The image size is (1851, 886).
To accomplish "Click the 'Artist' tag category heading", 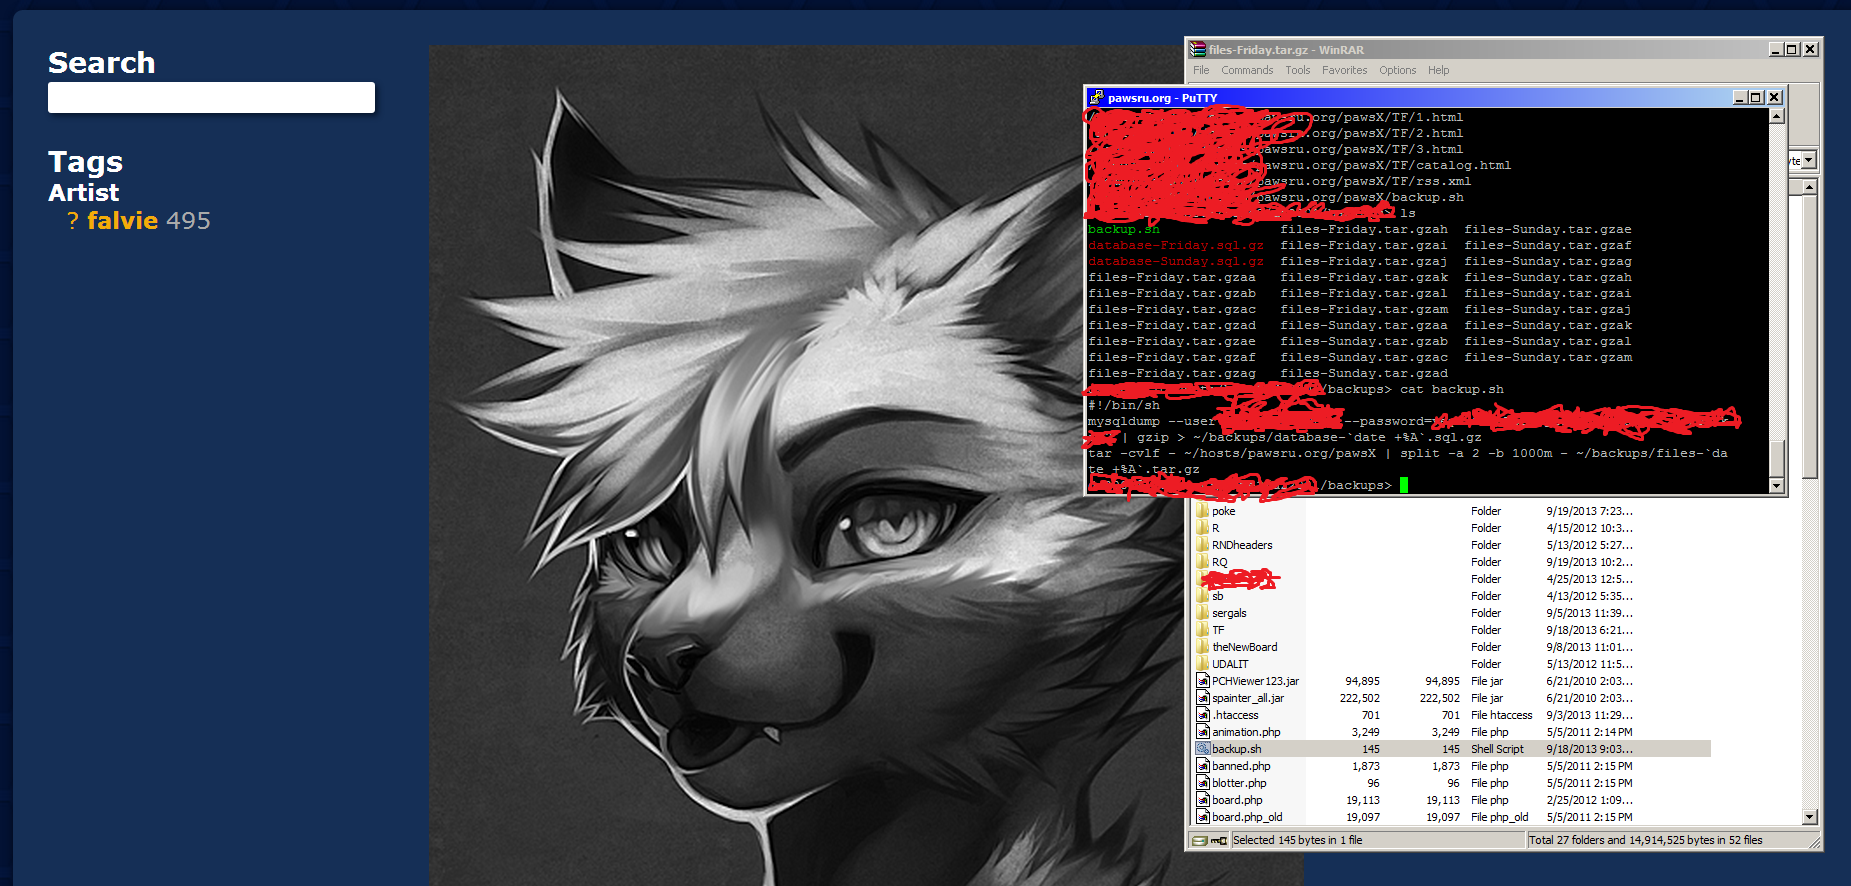I will [84, 192].
